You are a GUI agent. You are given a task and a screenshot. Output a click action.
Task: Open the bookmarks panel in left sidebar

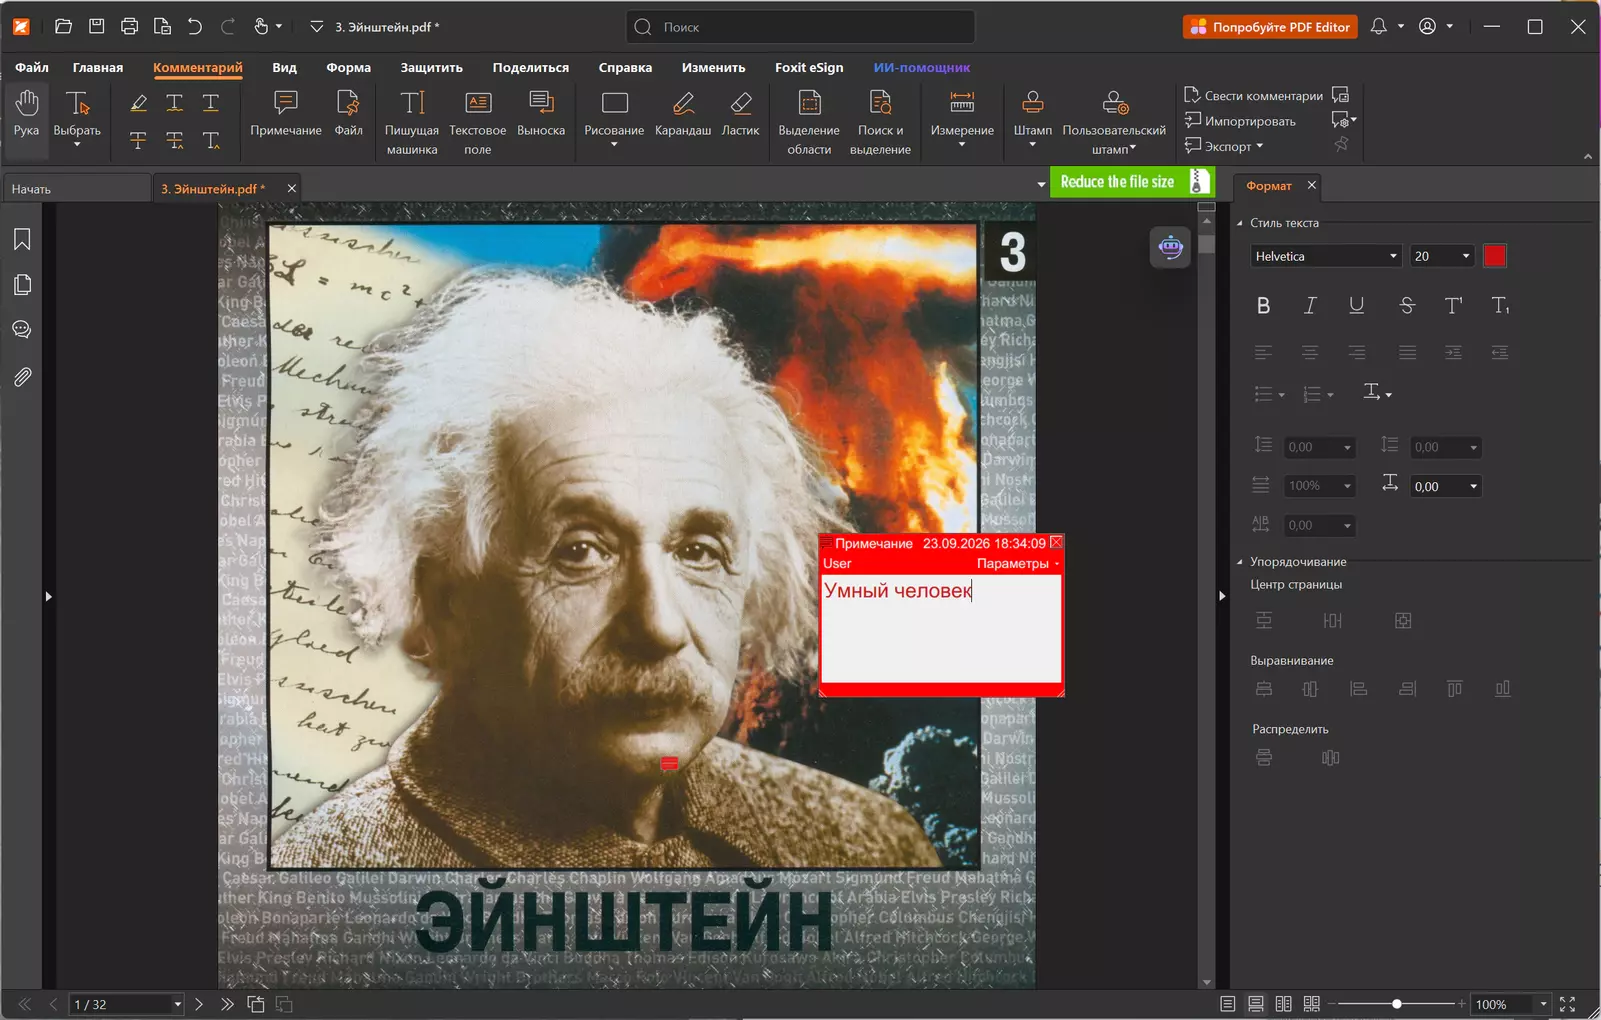pos(22,239)
